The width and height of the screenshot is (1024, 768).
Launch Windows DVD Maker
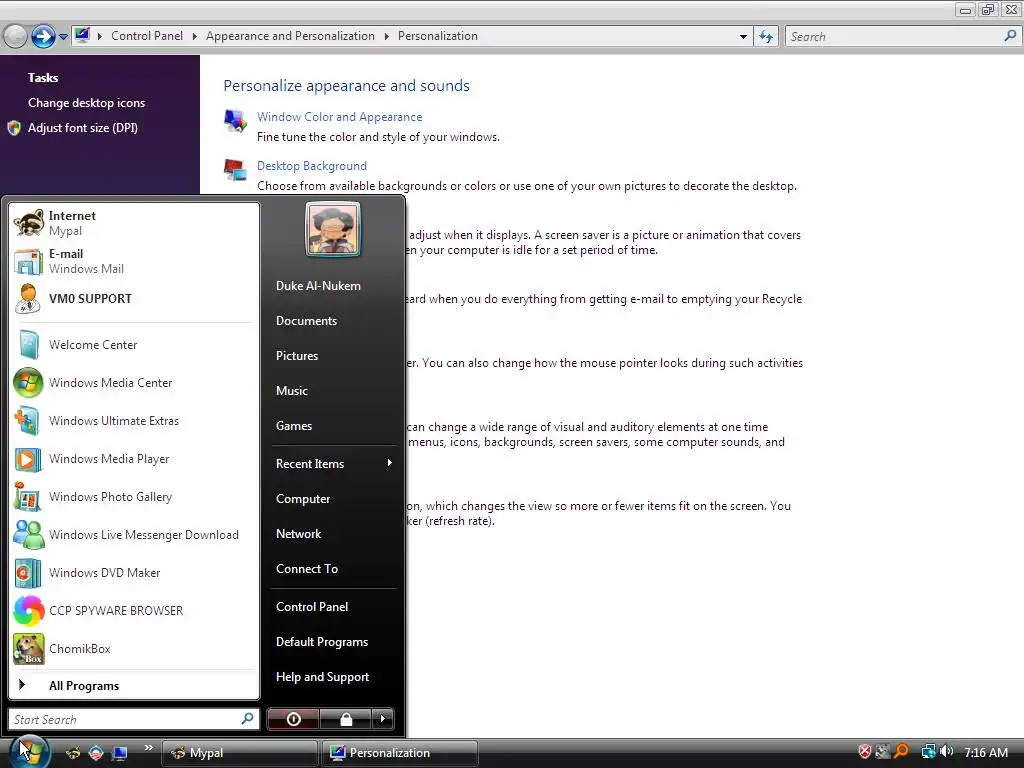[x=134, y=573]
